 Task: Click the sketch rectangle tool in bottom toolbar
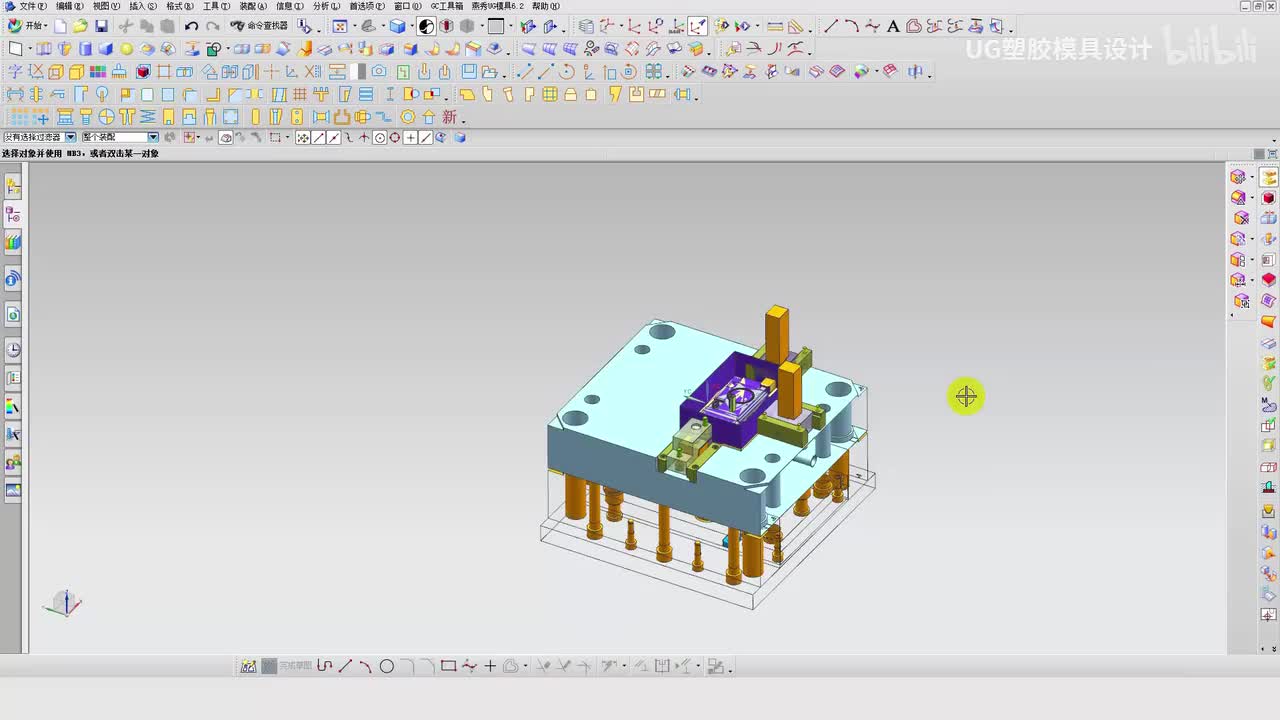click(x=448, y=666)
